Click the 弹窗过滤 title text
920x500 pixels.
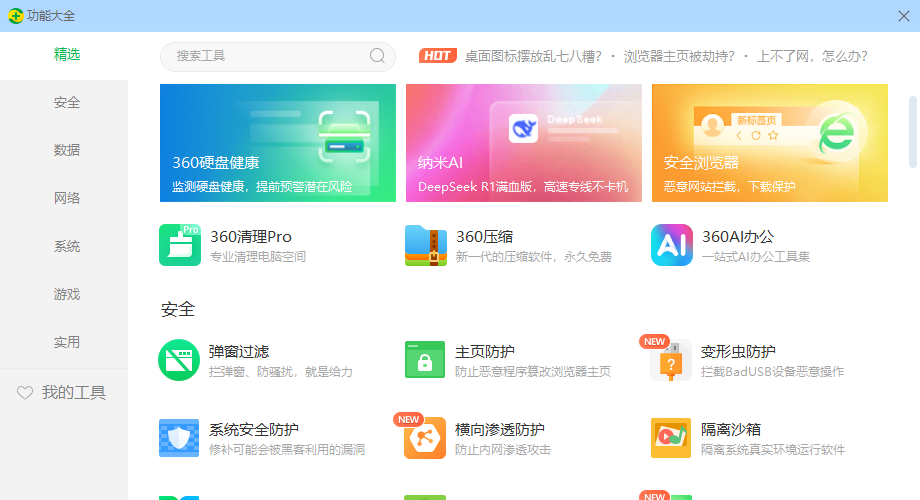point(239,352)
